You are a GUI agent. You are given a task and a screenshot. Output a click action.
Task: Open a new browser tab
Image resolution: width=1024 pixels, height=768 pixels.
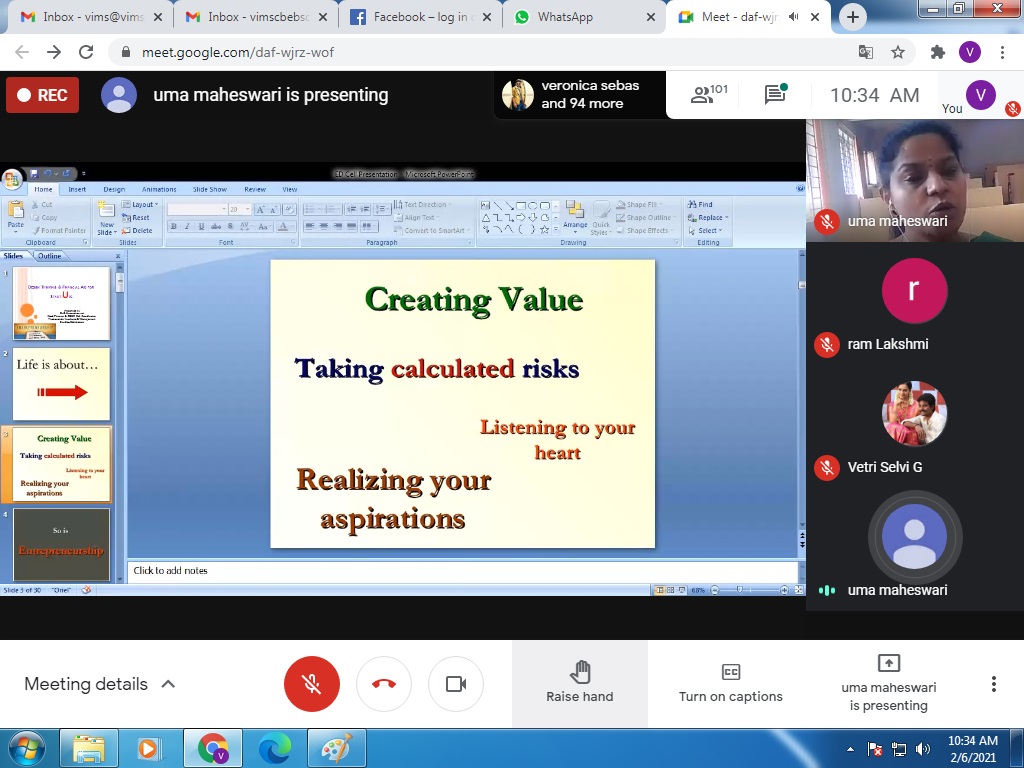852,17
